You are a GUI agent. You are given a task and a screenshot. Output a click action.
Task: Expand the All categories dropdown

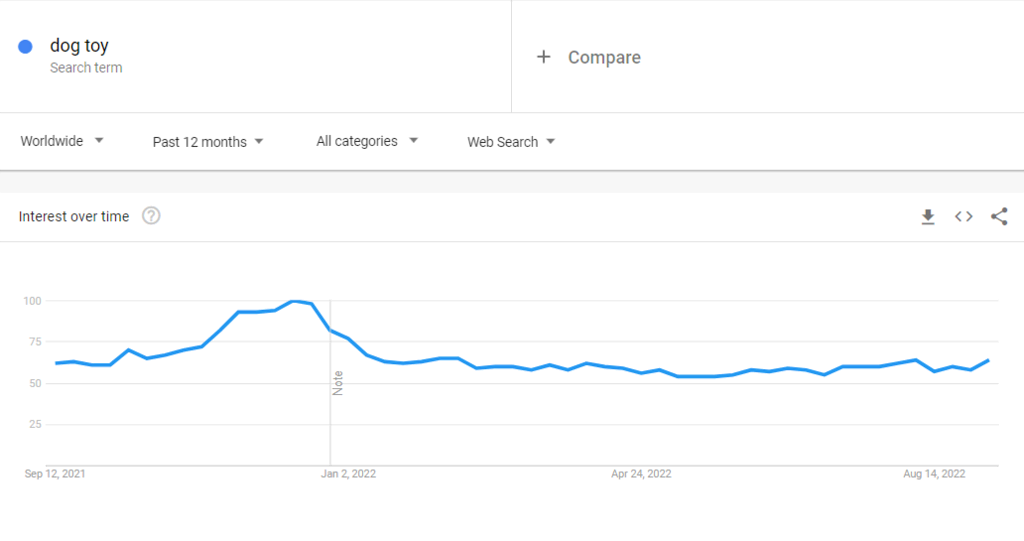click(367, 141)
